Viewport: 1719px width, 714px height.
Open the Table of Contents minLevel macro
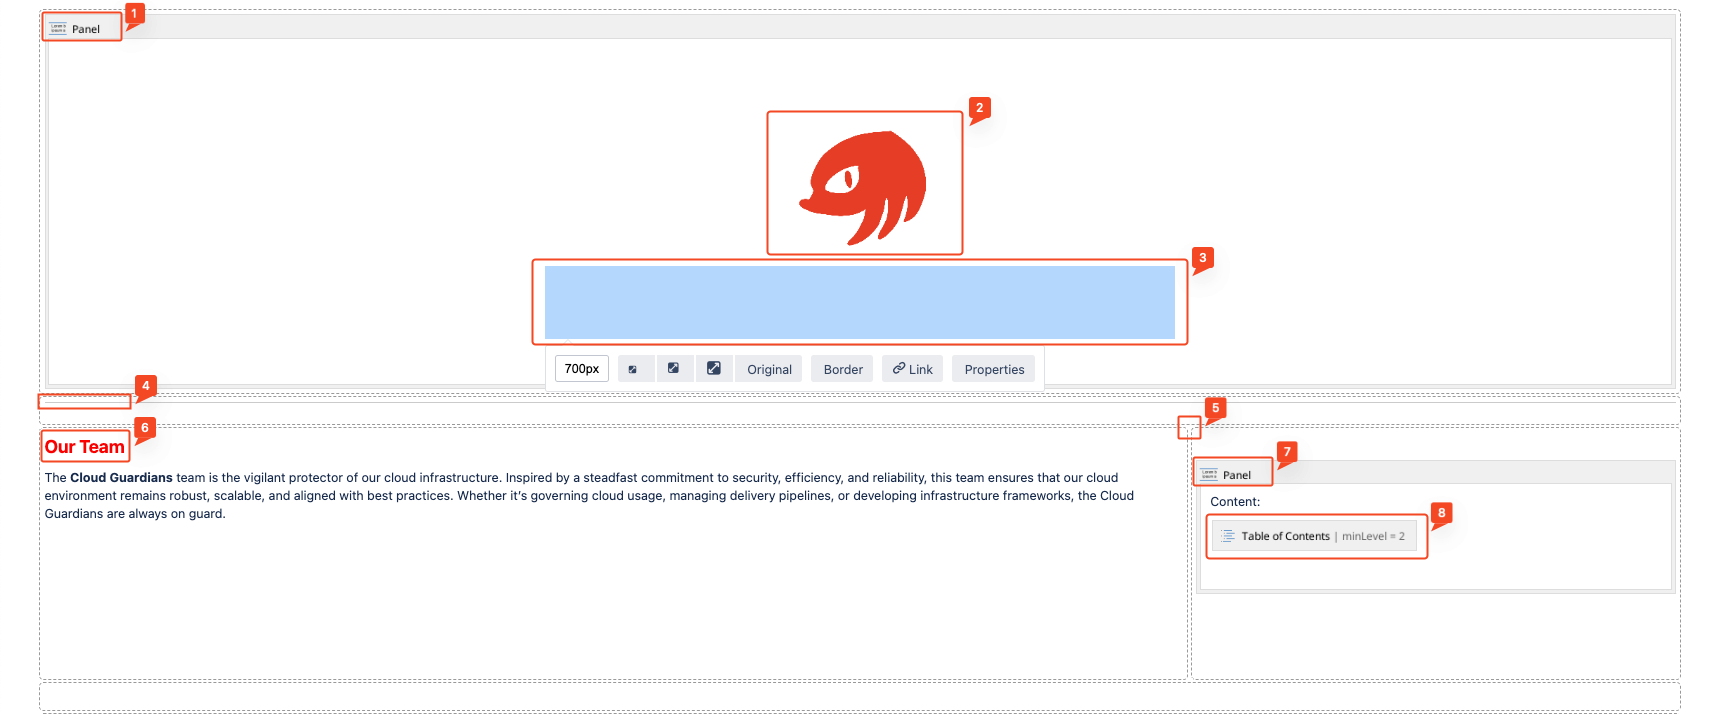point(1322,536)
